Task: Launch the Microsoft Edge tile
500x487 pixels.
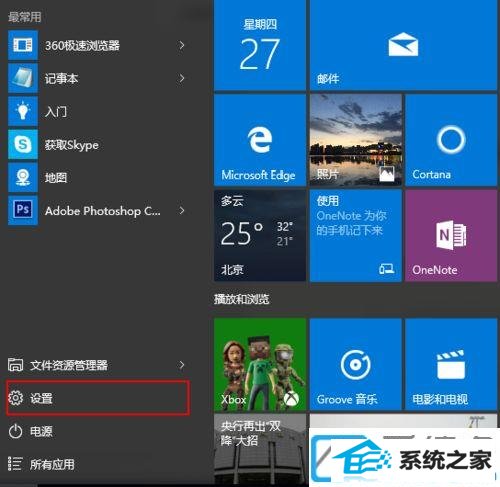Action: click(260, 140)
